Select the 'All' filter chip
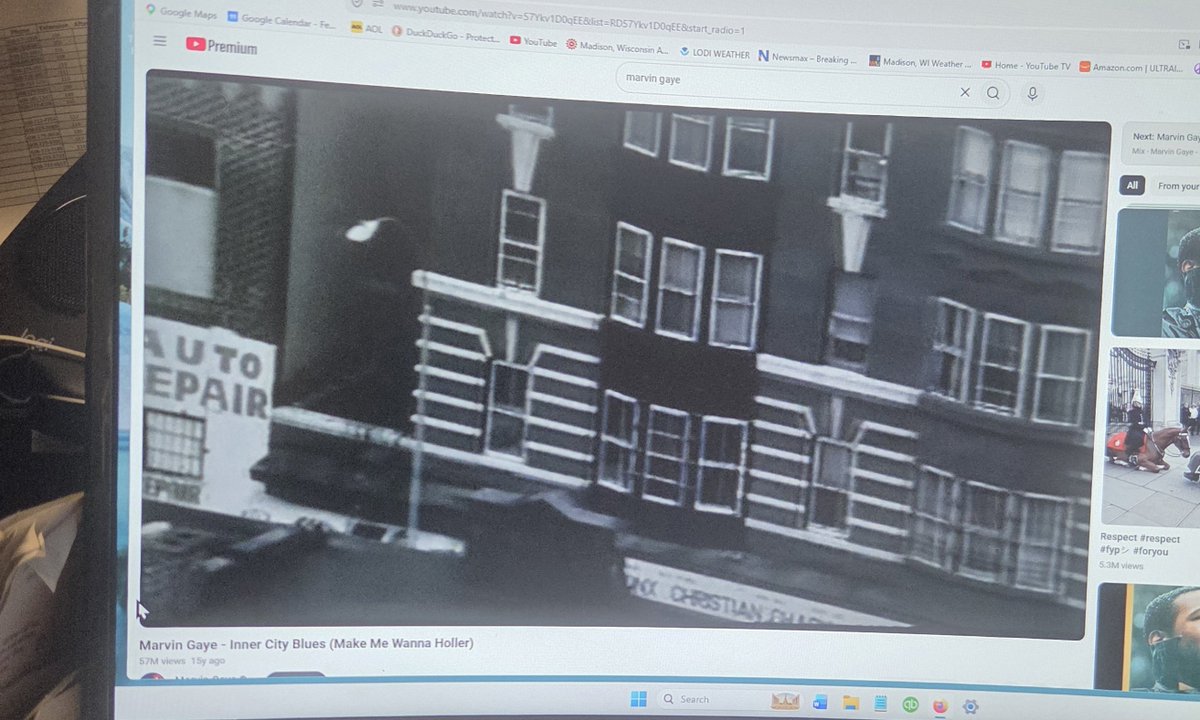 tap(1132, 185)
